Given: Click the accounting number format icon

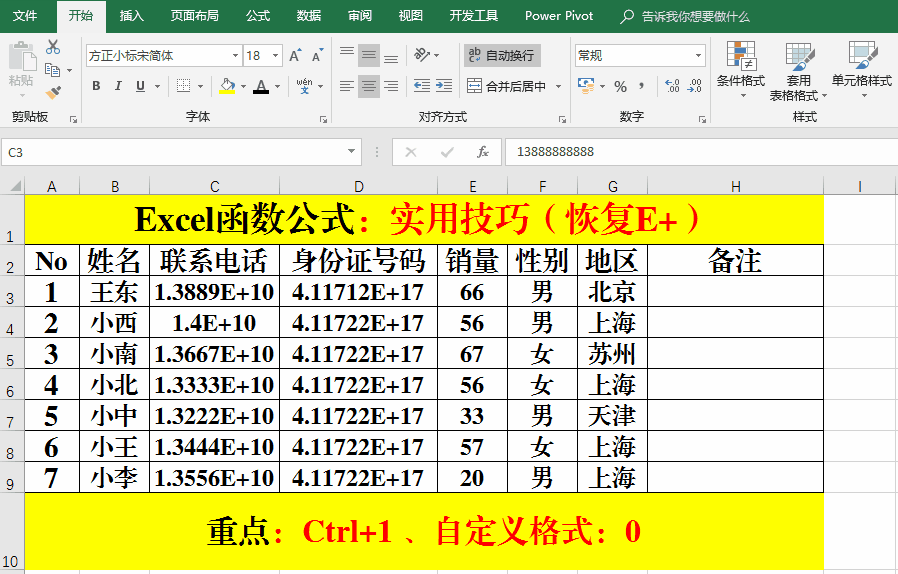Looking at the screenshot, I should 586,86.
